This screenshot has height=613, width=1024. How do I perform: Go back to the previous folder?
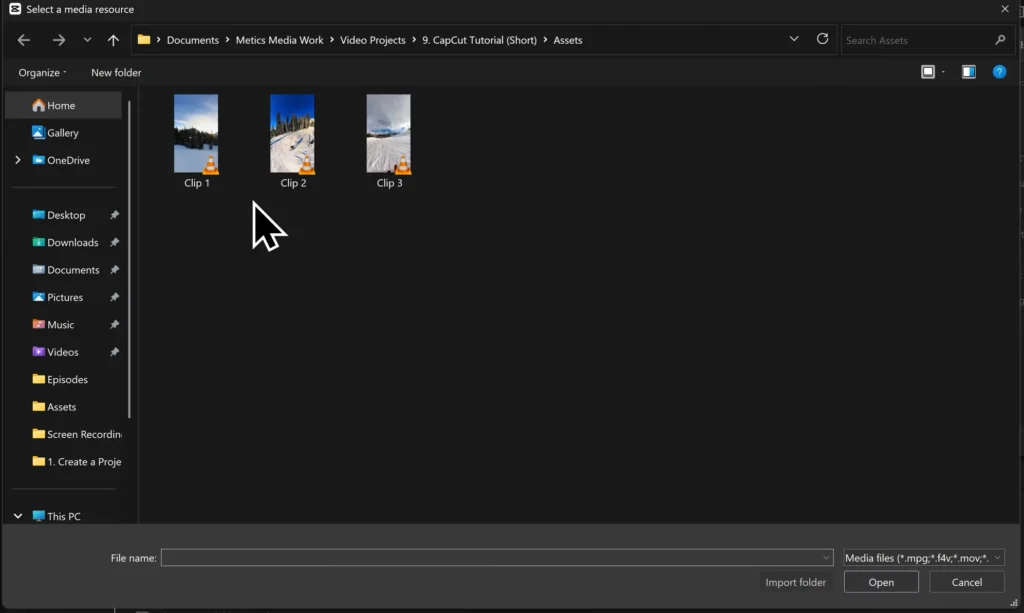coord(24,40)
